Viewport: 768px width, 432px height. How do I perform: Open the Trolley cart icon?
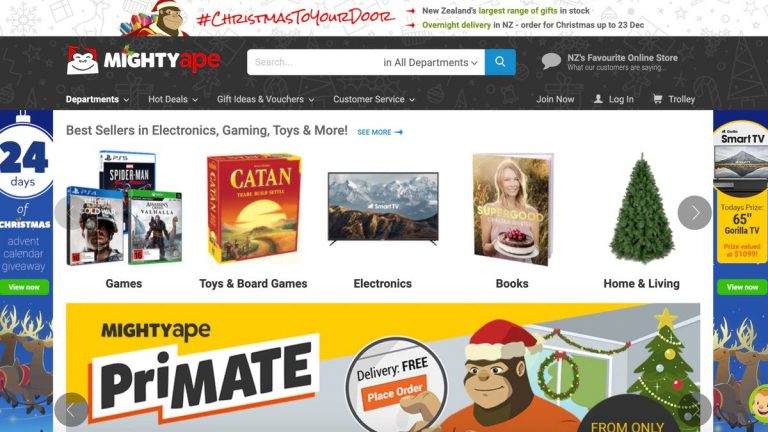pyautogui.click(x=657, y=99)
